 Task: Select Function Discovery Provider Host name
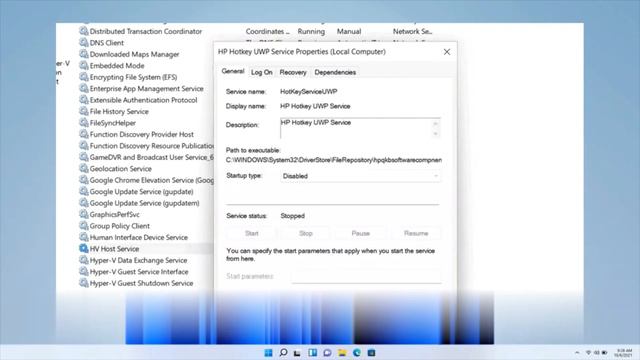pos(142,134)
